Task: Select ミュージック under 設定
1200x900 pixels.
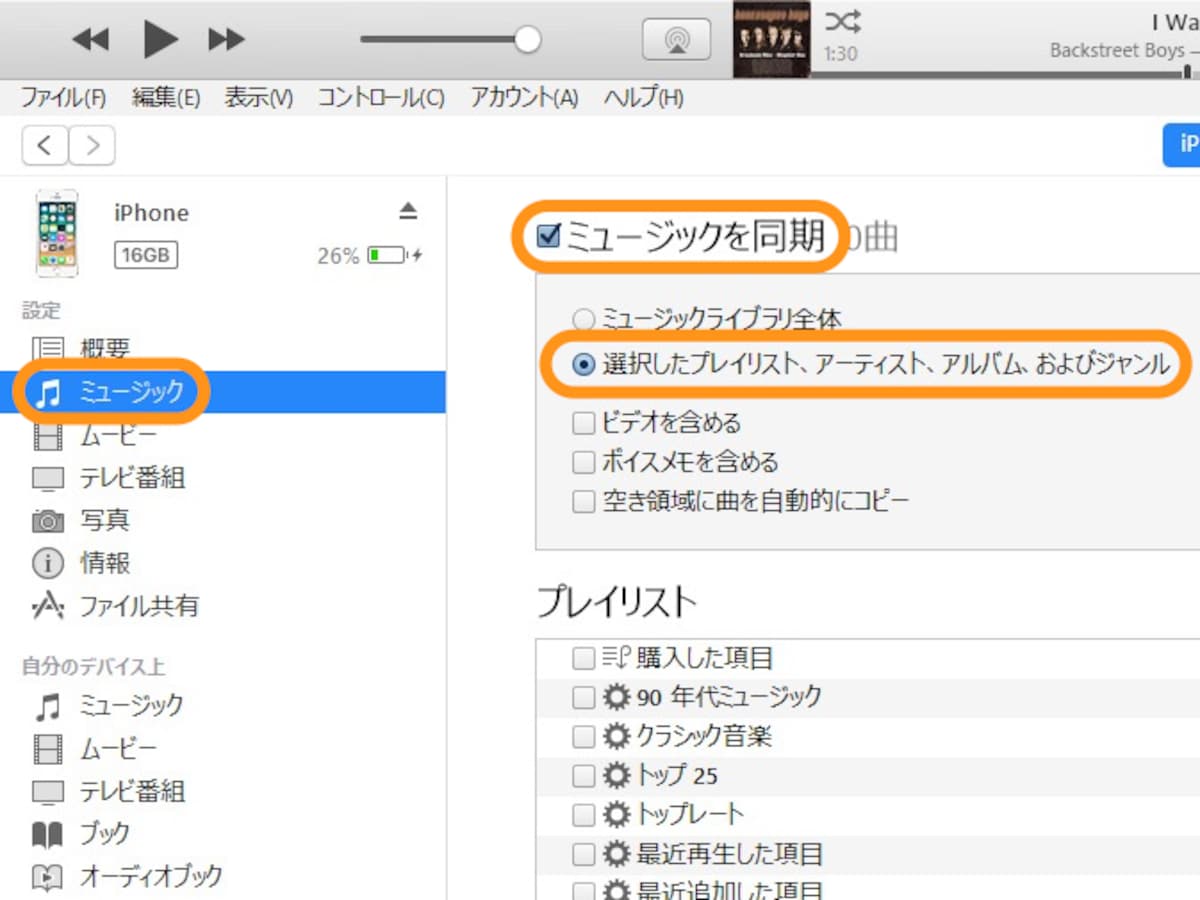Action: [x=223, y=392]
